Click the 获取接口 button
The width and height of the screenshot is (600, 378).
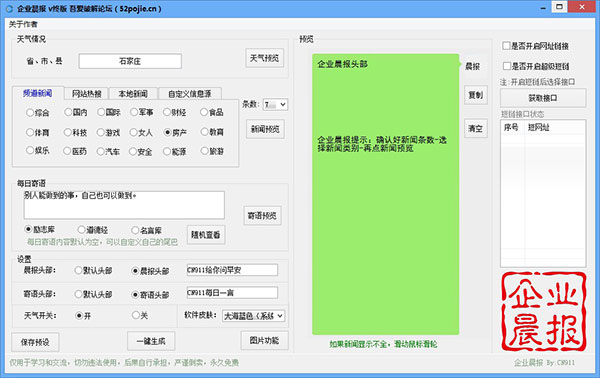543,98
